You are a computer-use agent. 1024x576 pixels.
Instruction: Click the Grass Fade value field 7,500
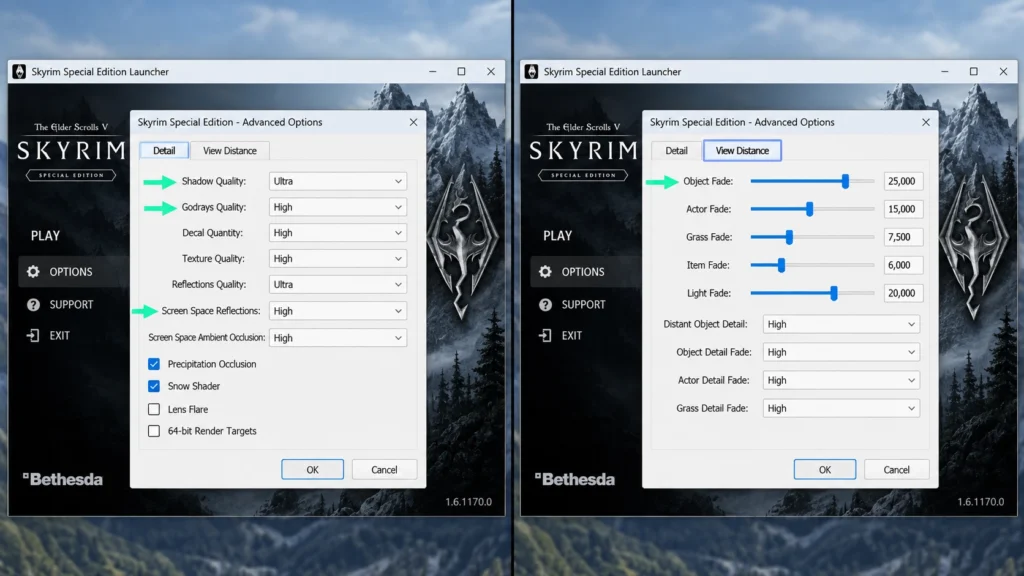[903, 237]
